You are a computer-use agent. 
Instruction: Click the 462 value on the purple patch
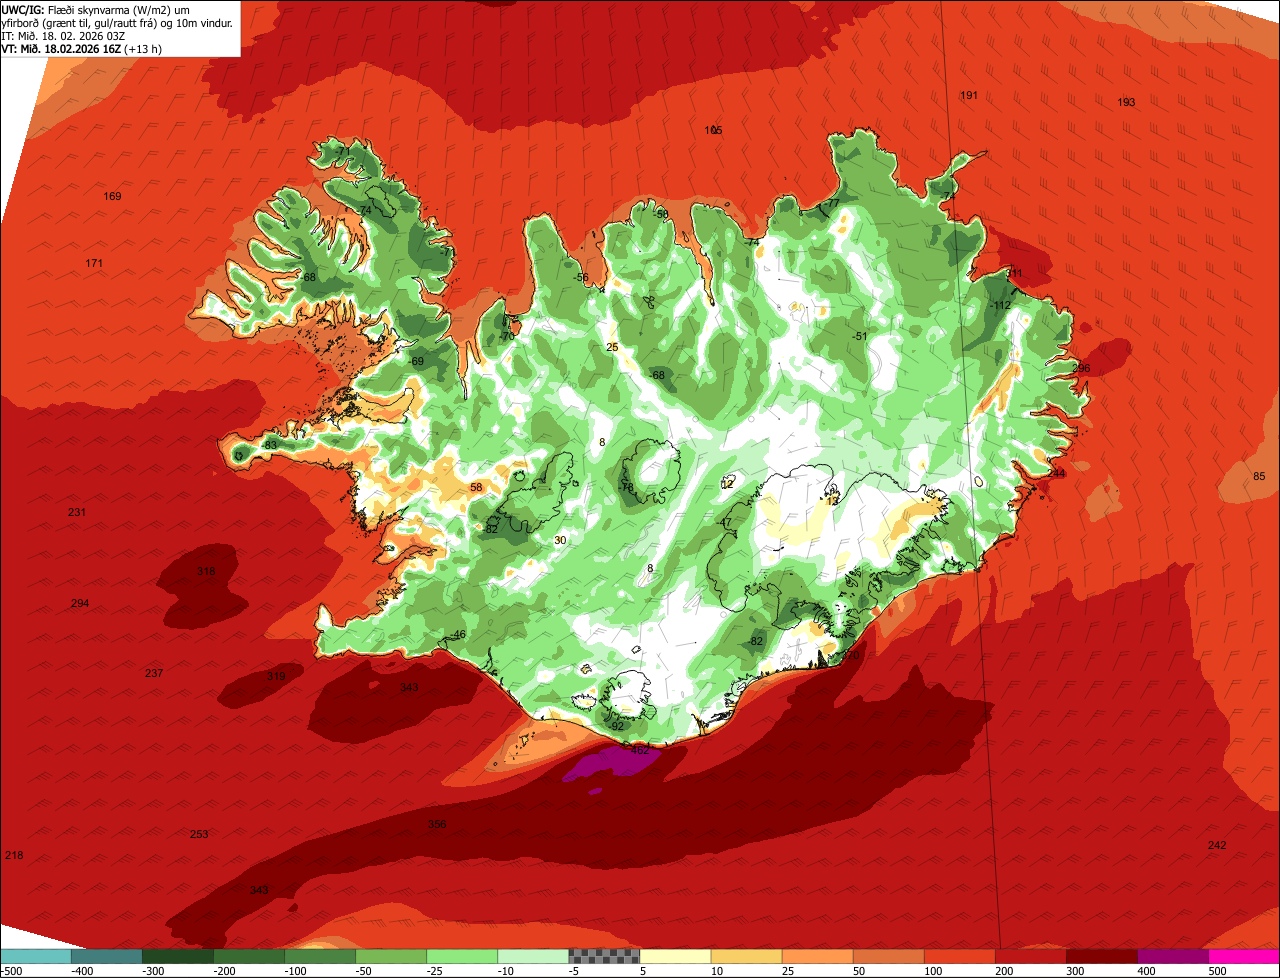click(639, 750)
